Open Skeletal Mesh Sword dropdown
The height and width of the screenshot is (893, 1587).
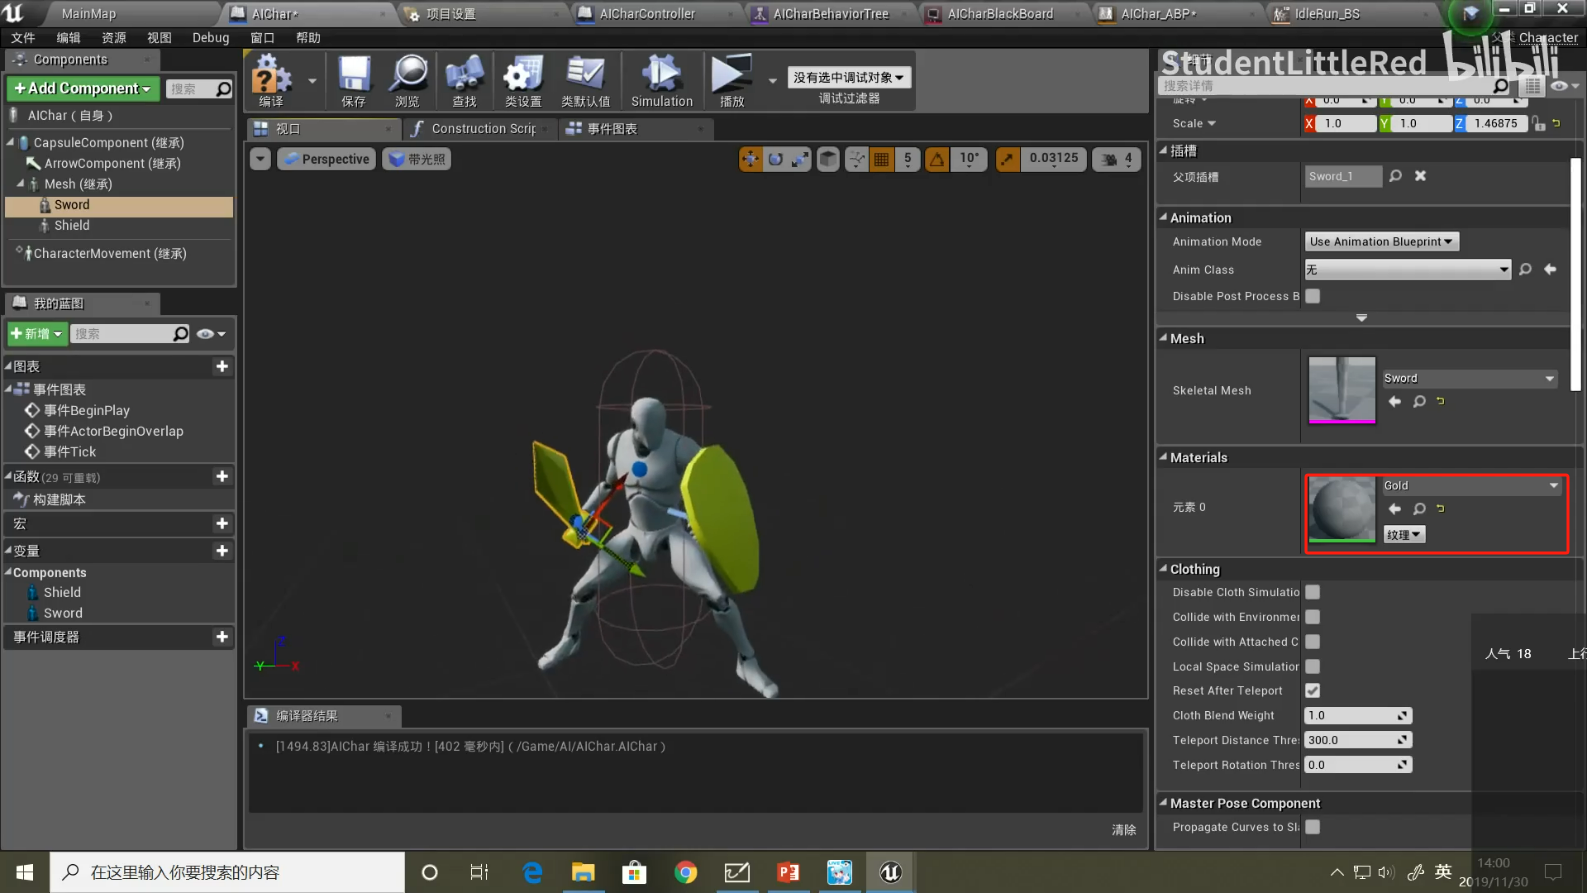point(1469,378)
